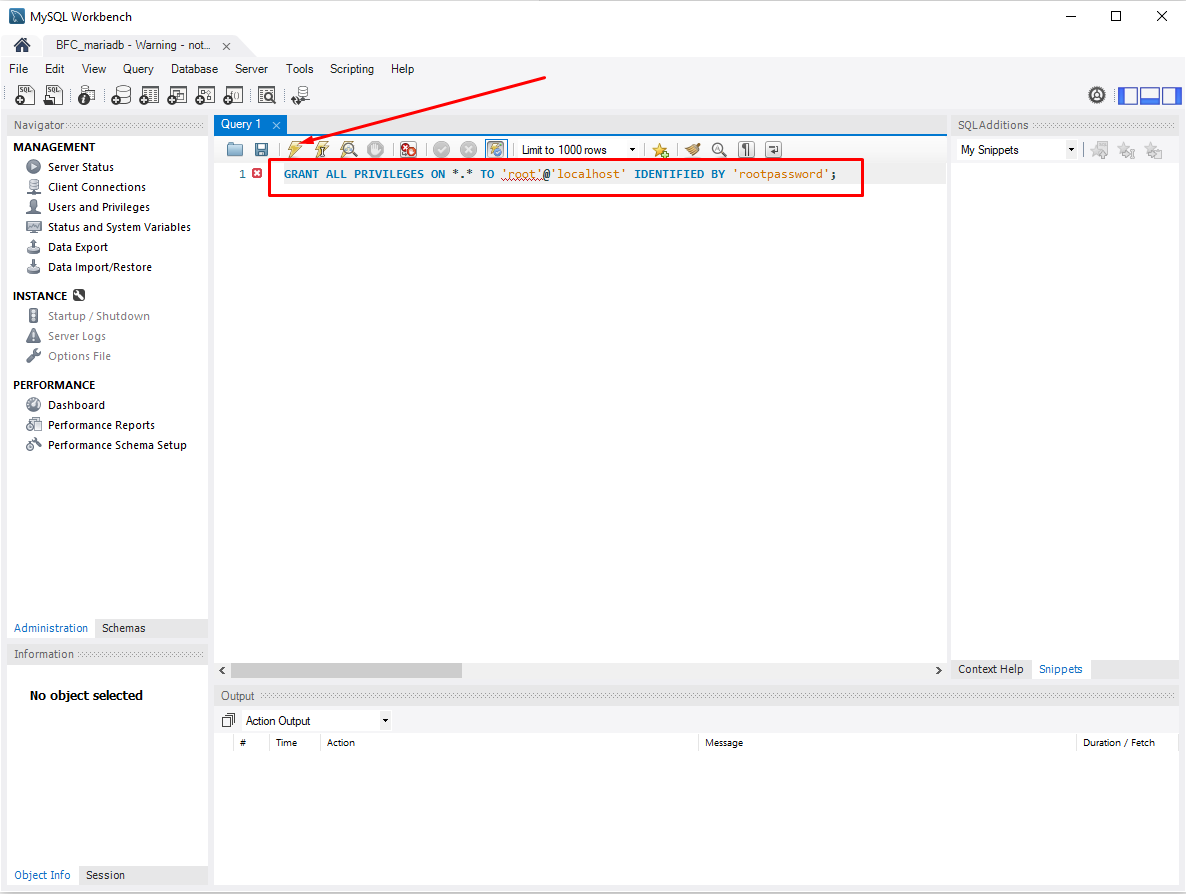Image resolution: width=1186 pixels, height=894 pixels.
Task: Create a new schema in the server
Action: tap(121, 95)
